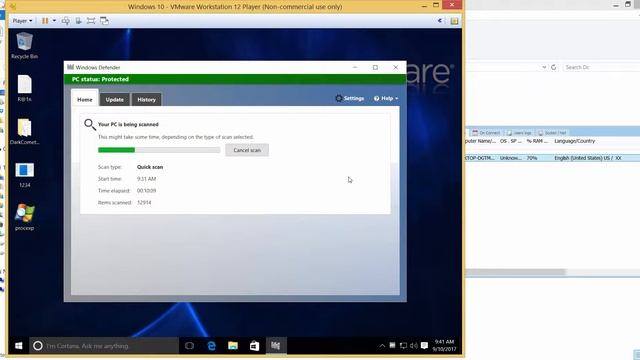Open the address dropdown in background window
The height and width of the screenshot is (360, 640).
pos(544,67)
